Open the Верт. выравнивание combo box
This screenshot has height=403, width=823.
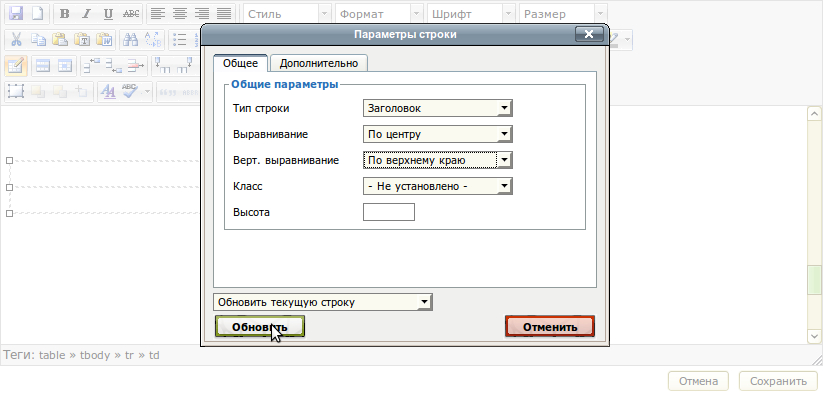pos(437,160)
